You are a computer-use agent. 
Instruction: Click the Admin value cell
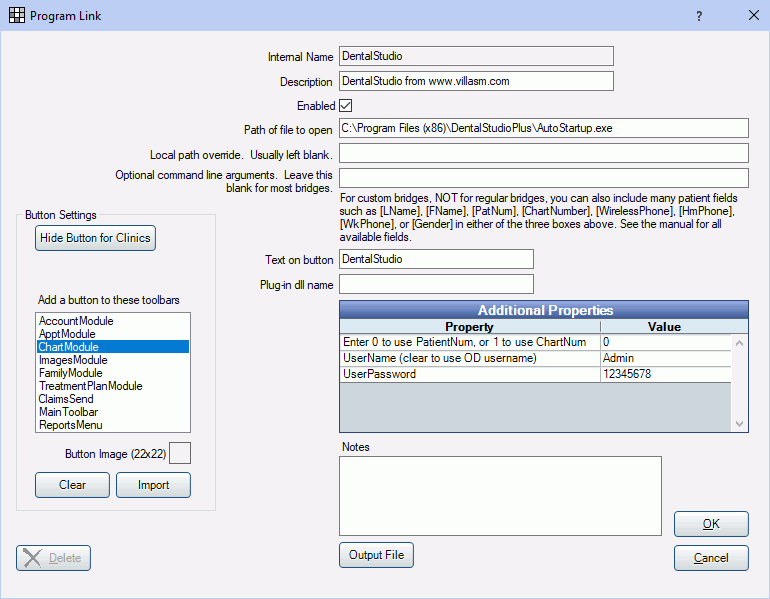[665, 358]
